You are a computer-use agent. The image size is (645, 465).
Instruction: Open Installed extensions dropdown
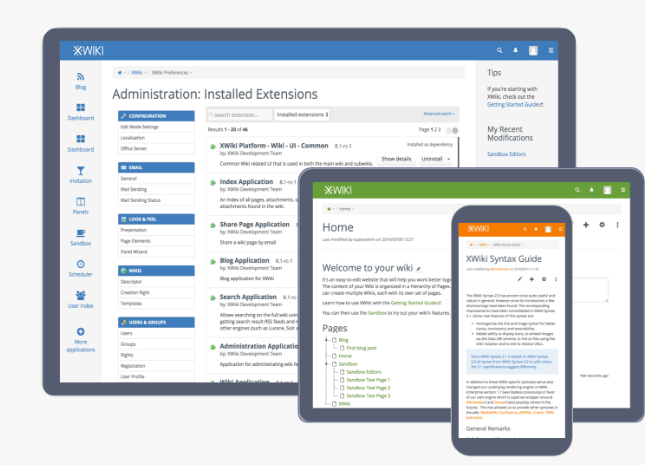click(x=302, y=114)
